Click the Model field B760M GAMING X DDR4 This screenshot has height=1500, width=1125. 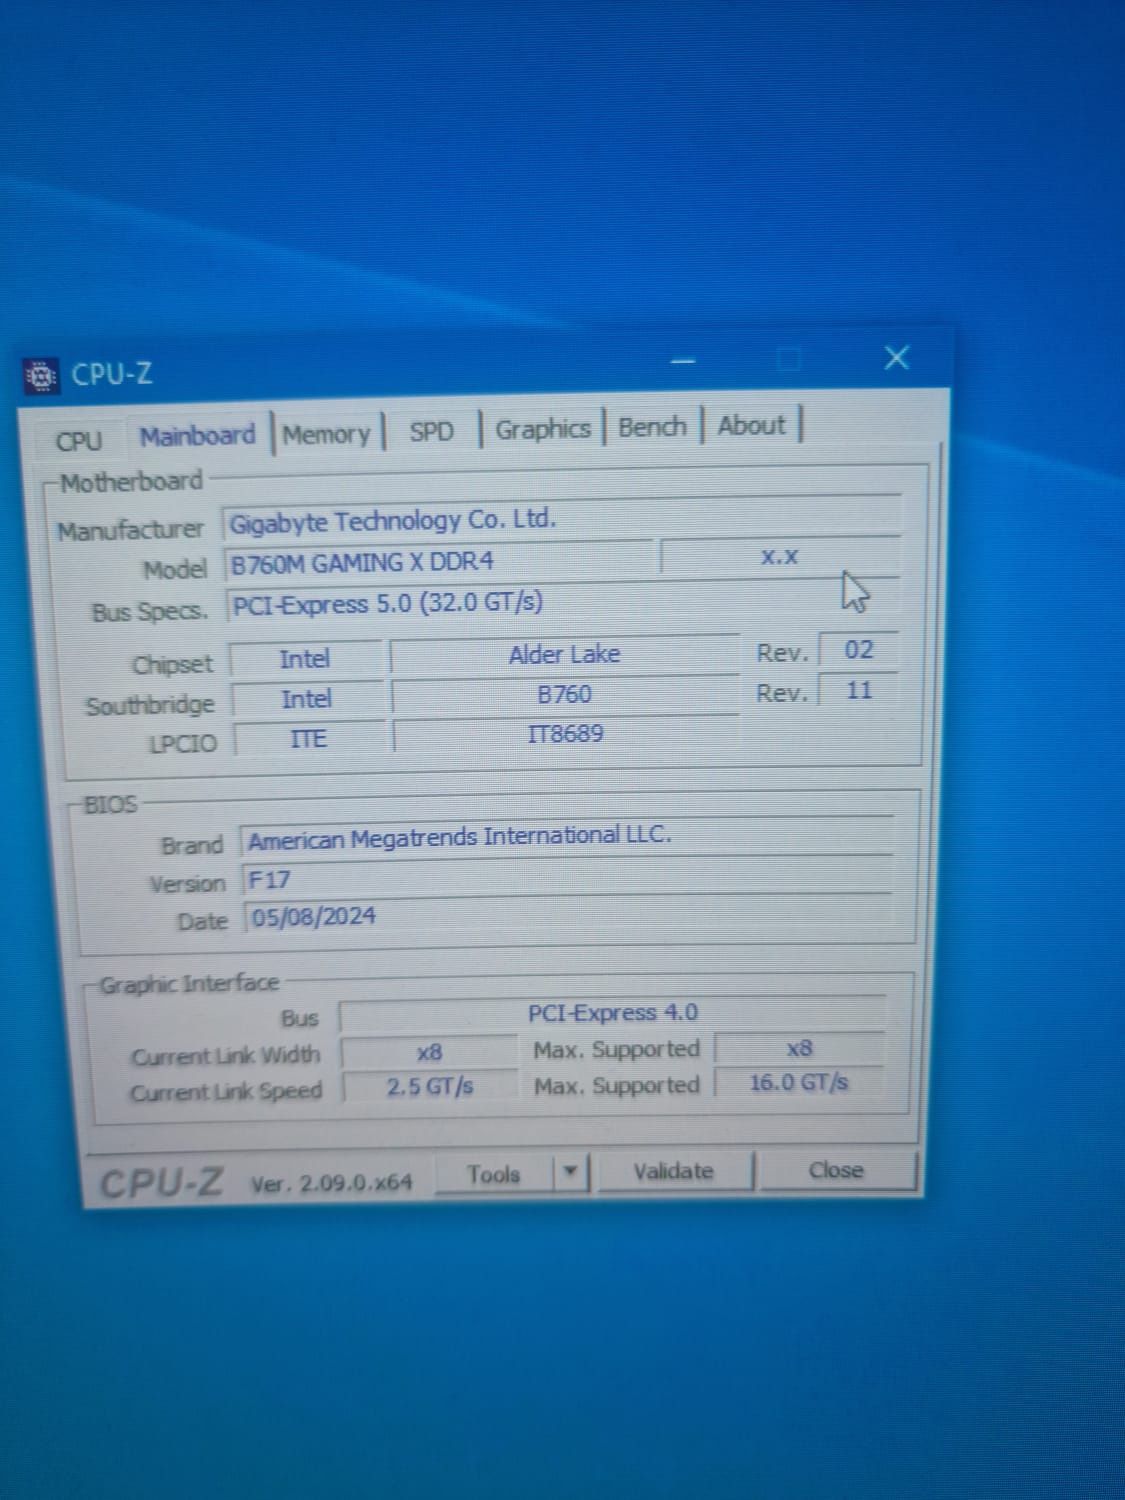pos(438,562)
